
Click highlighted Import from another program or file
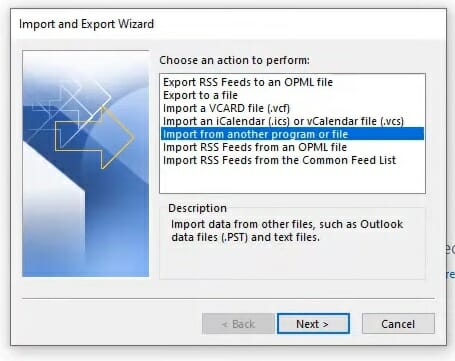[292, 134]
